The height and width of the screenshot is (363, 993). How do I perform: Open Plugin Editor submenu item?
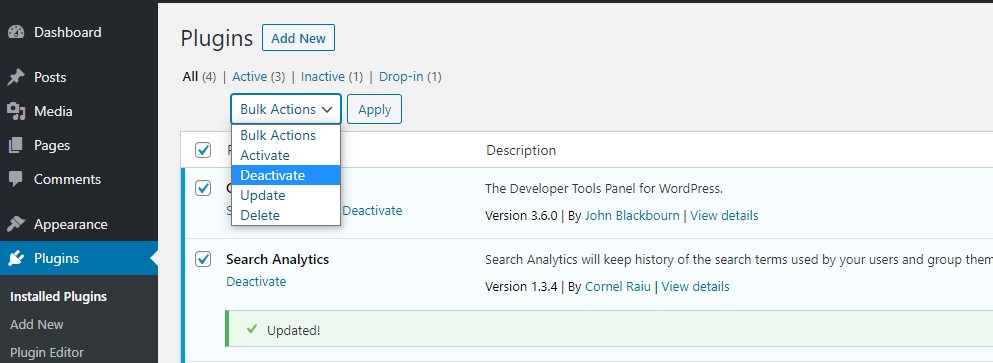pyautogui.click(x=47, y=352)
